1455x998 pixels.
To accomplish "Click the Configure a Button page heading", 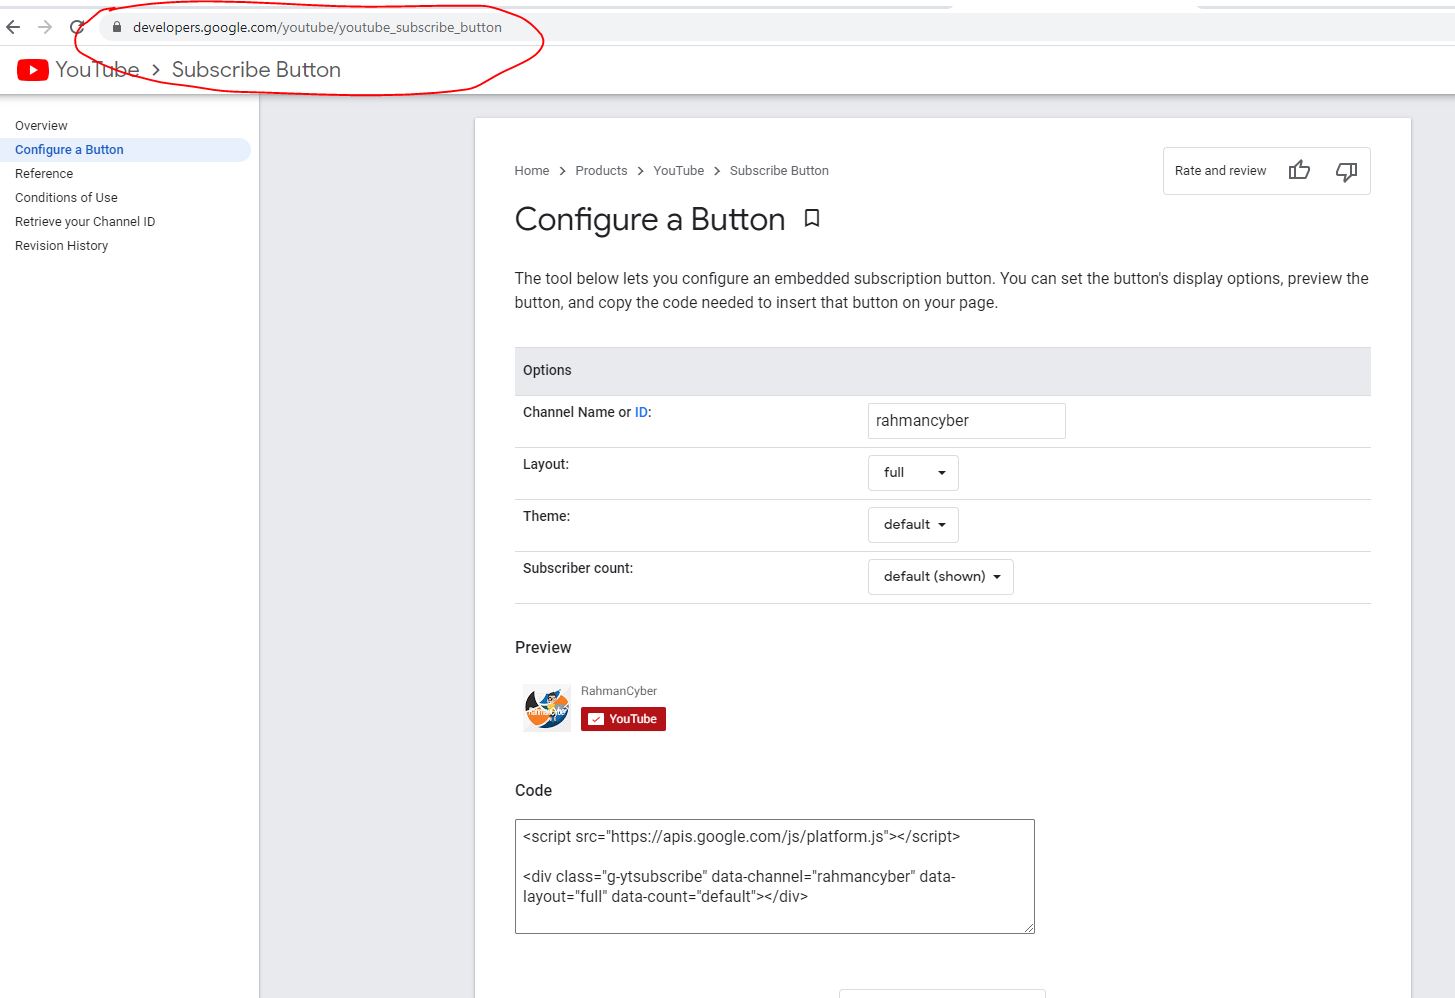I will [x=650, y=219].
